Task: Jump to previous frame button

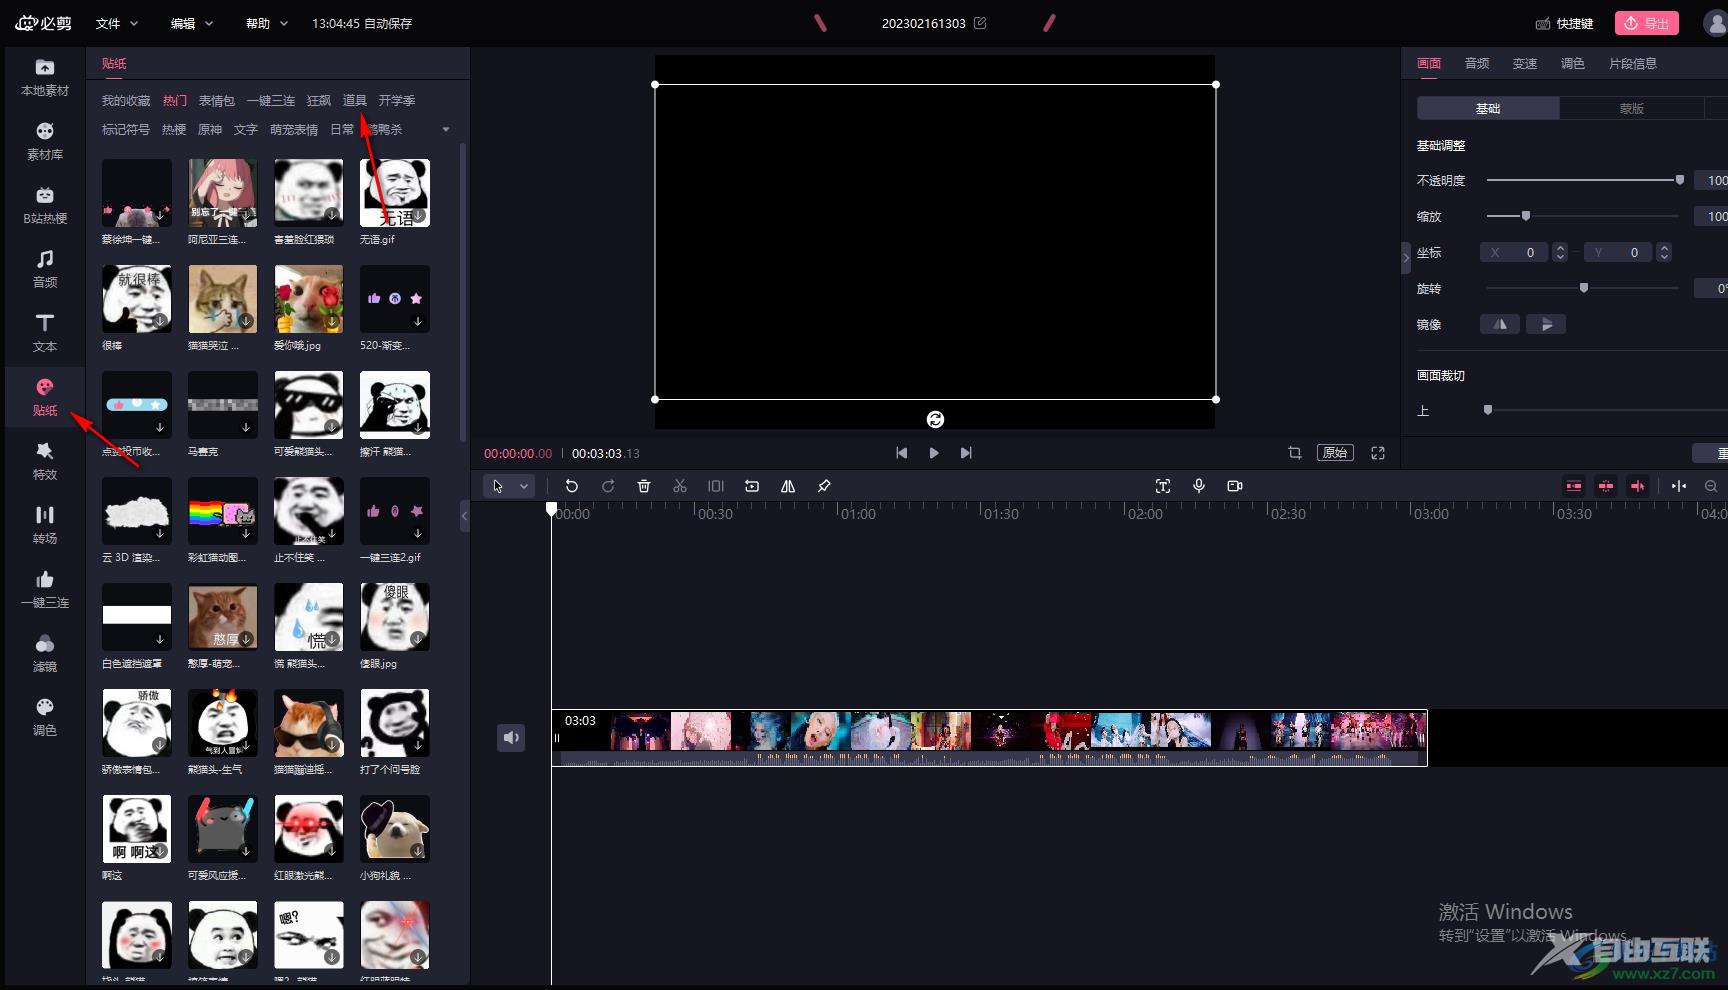Action: [x=902, y=453]
